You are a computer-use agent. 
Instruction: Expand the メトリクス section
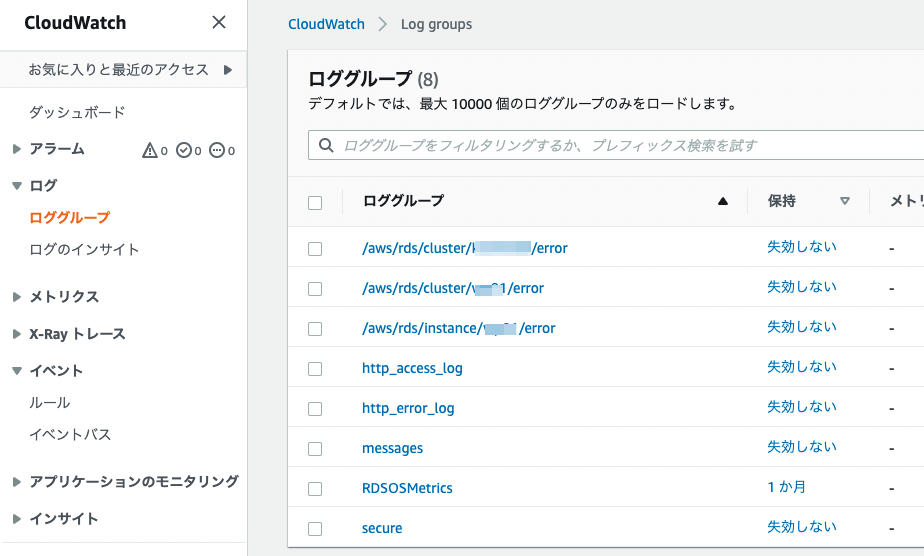[x=16, y=297]
